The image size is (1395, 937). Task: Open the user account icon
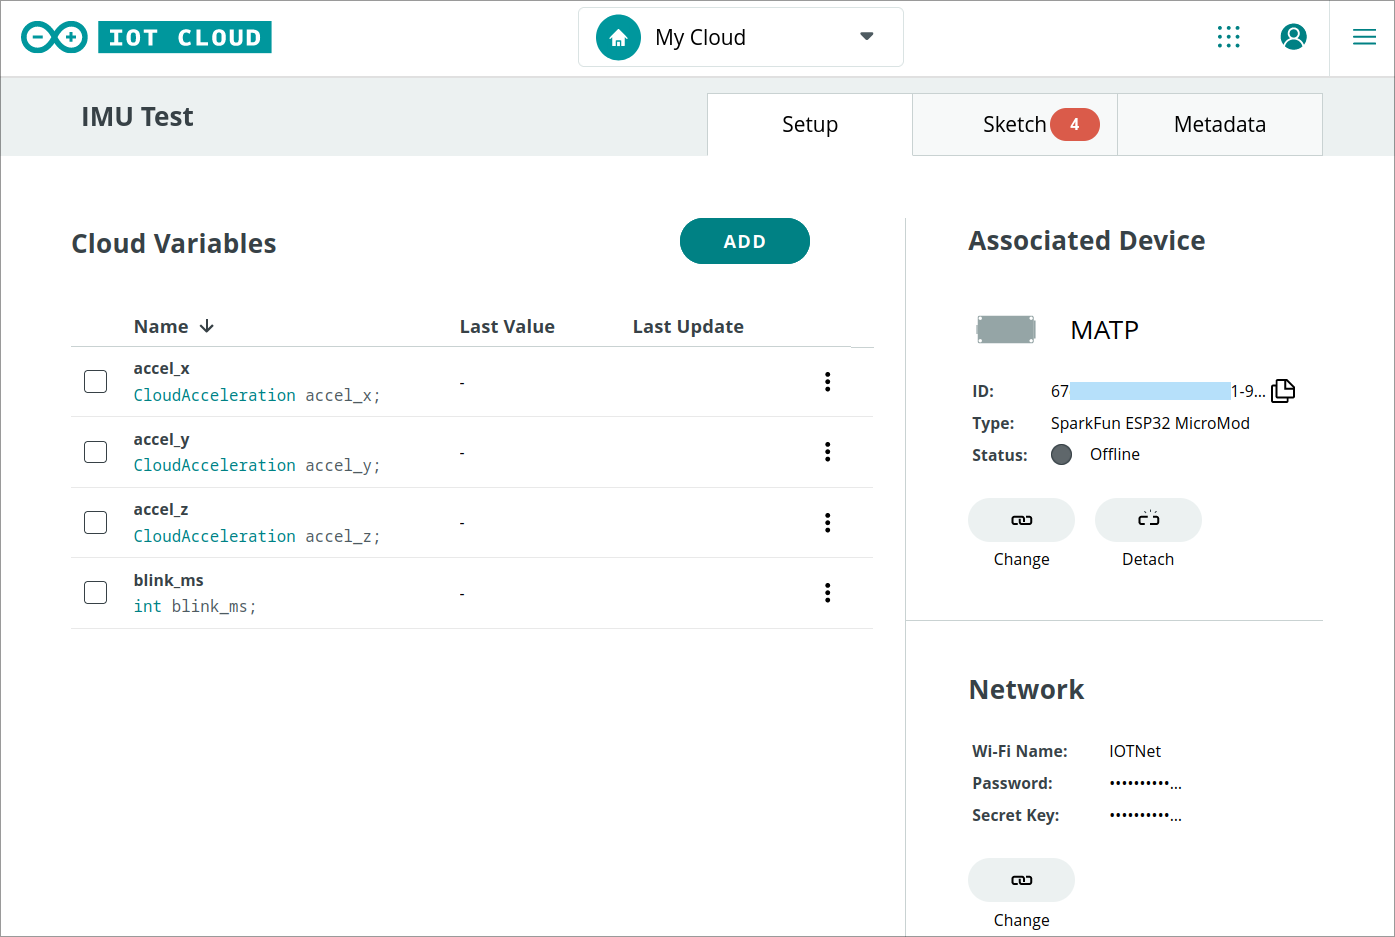coord(1293,36)
